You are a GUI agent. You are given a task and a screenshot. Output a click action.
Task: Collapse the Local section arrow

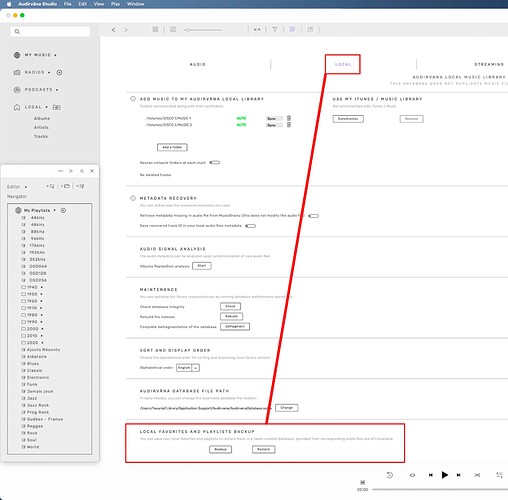[x=46, y=107]
